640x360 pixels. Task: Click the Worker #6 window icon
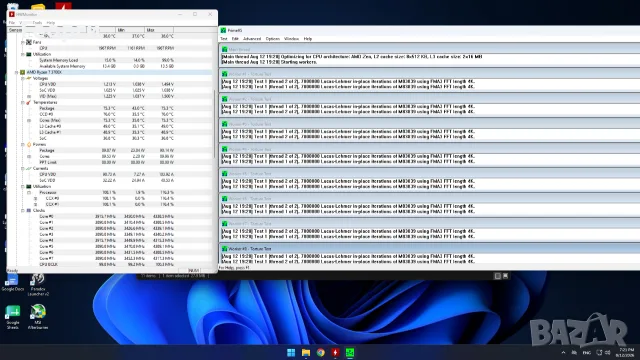[x=224, y=198]
